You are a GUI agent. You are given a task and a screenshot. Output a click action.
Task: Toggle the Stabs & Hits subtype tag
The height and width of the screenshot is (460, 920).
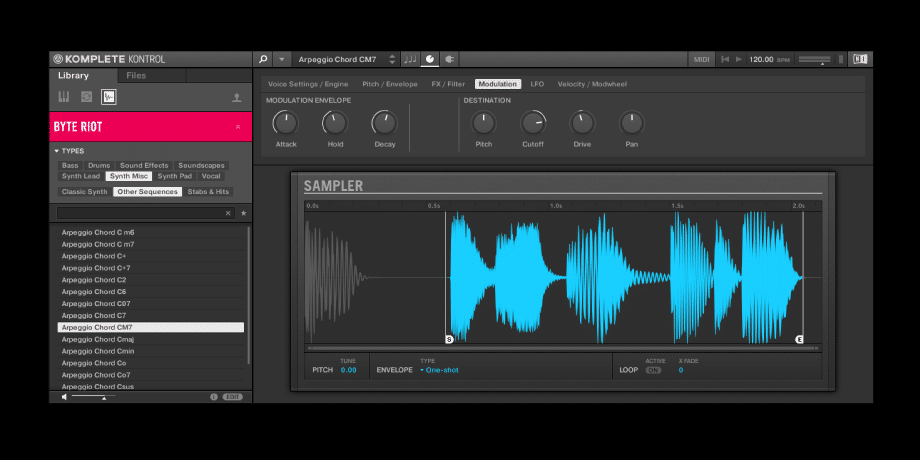click(208, 191)
